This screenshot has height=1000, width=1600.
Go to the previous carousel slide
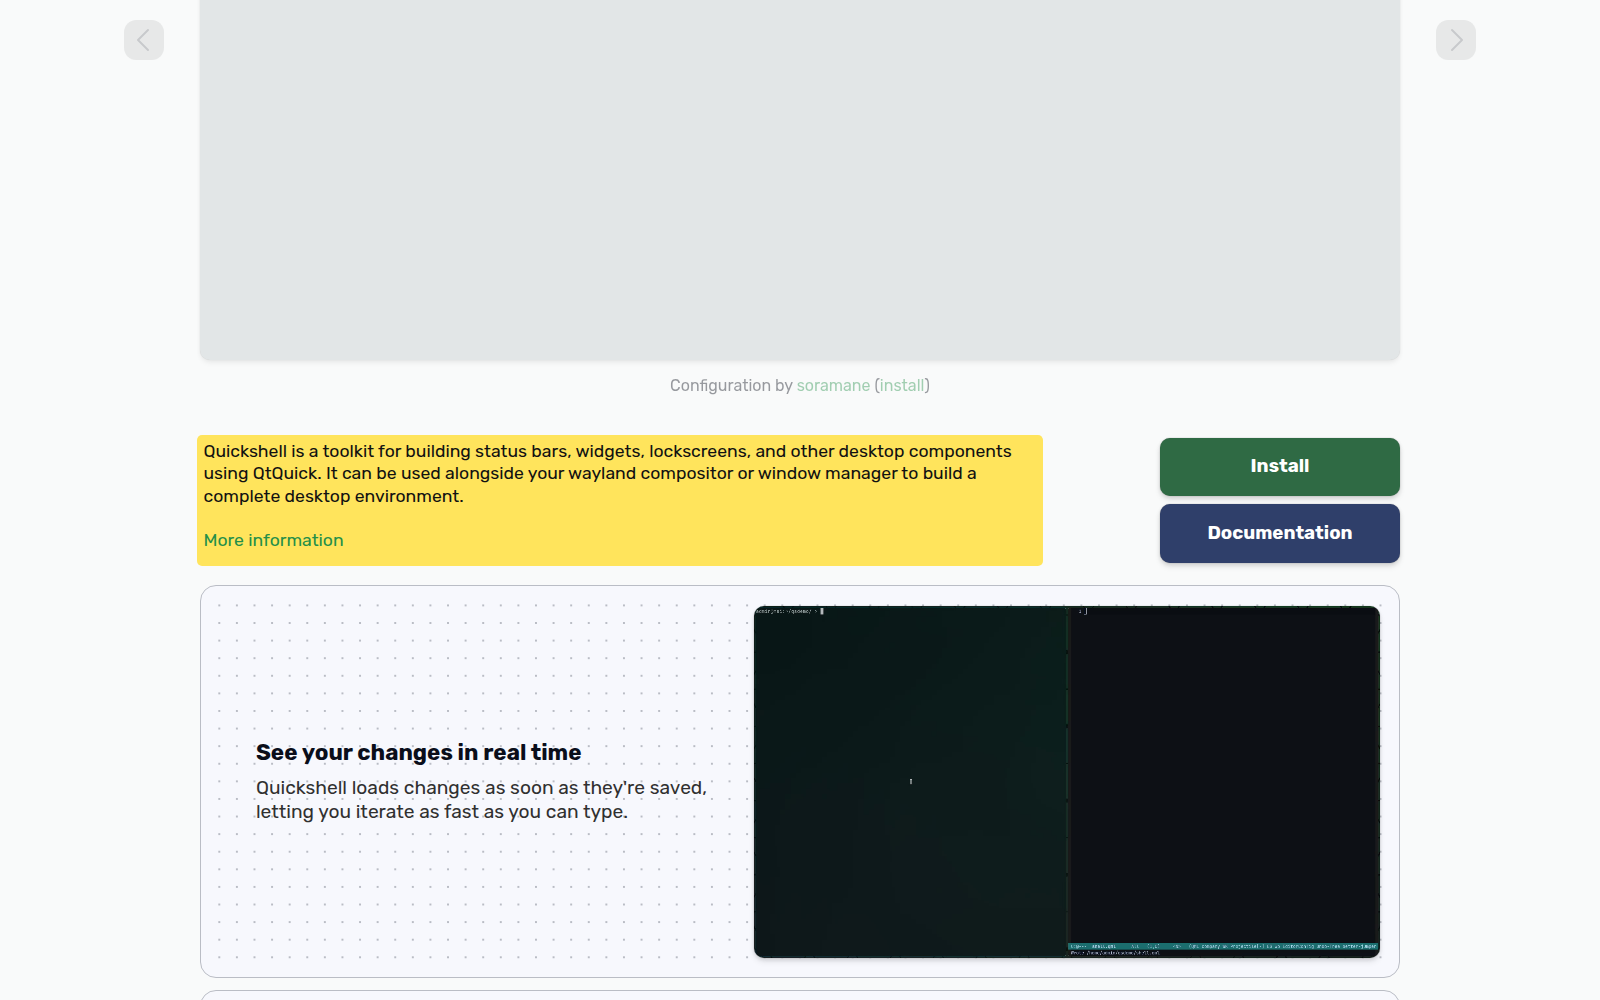(x=144, y=40)
